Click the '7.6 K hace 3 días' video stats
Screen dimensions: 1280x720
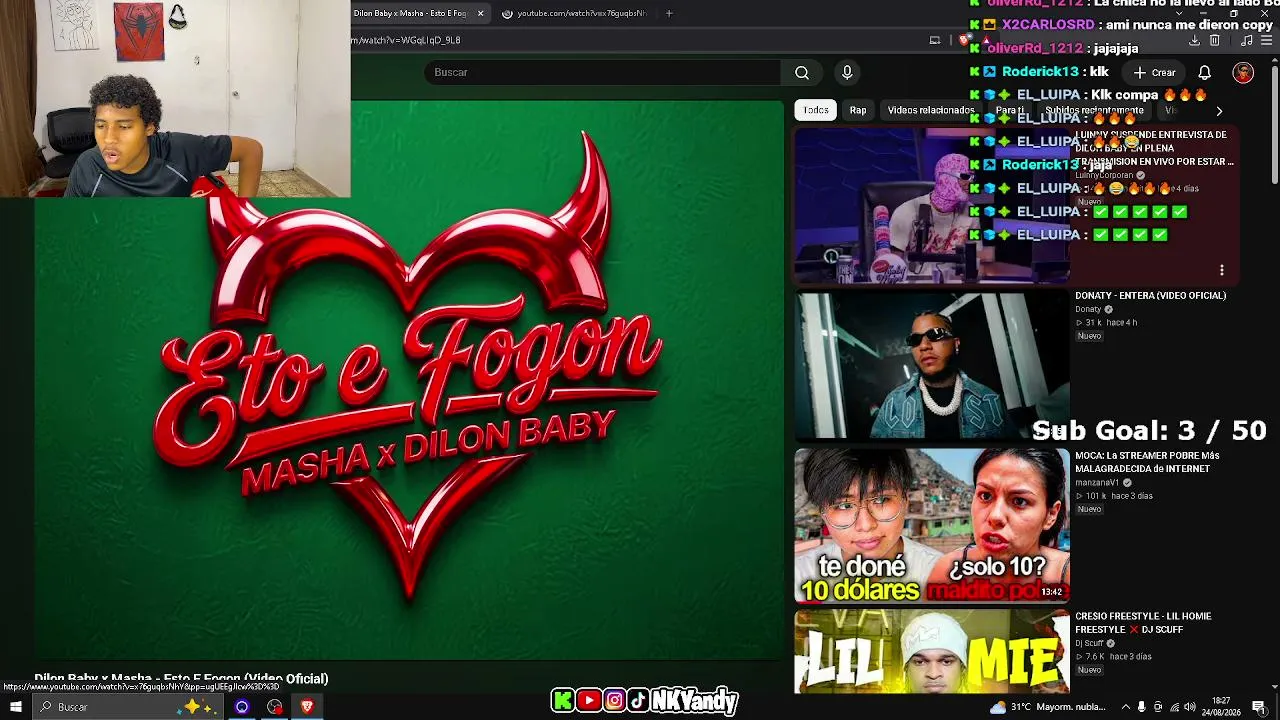tap(1113, 657)
